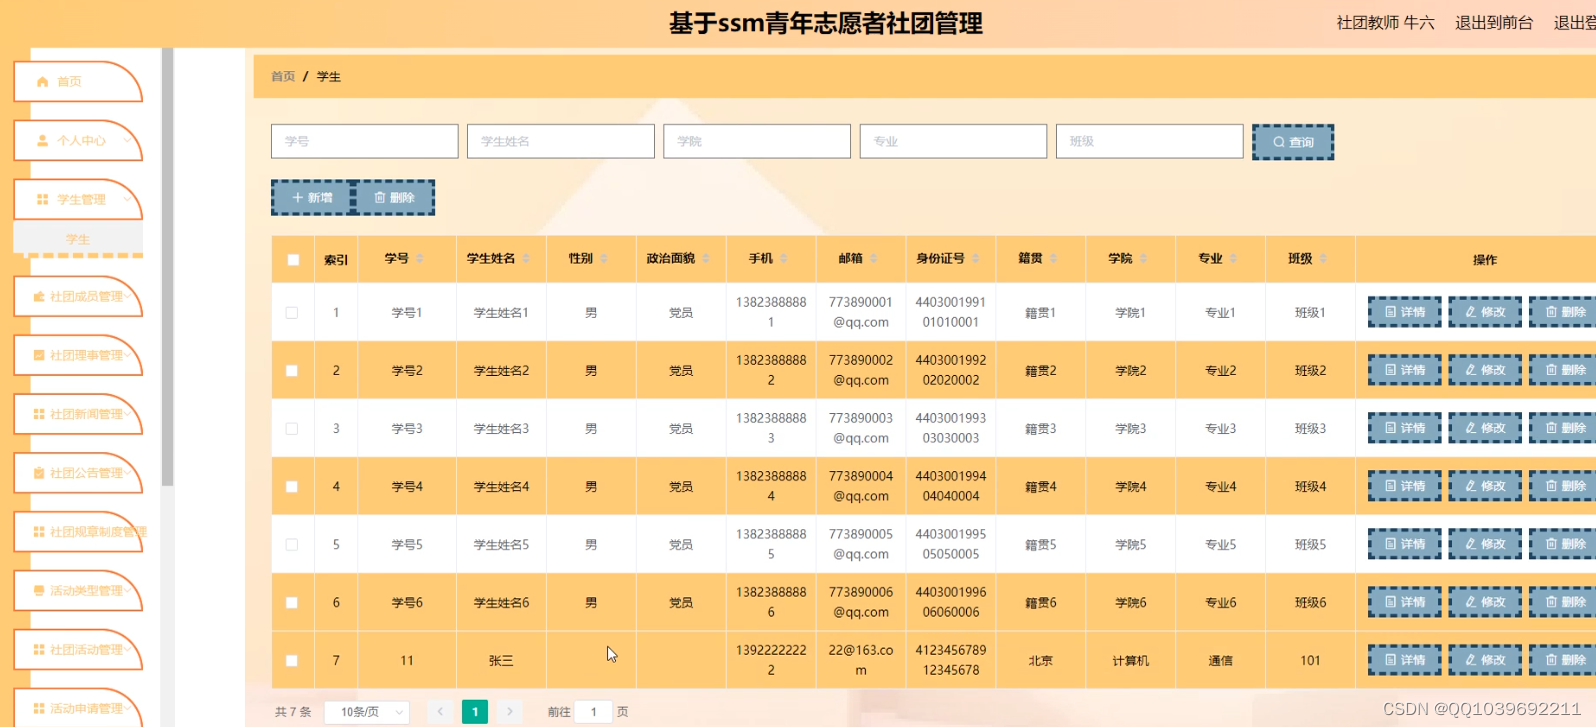The image size is (1596, 727).
Task: Focus the 学生姓名 search field
Action: pyautogui.click(x=561, y=141)
